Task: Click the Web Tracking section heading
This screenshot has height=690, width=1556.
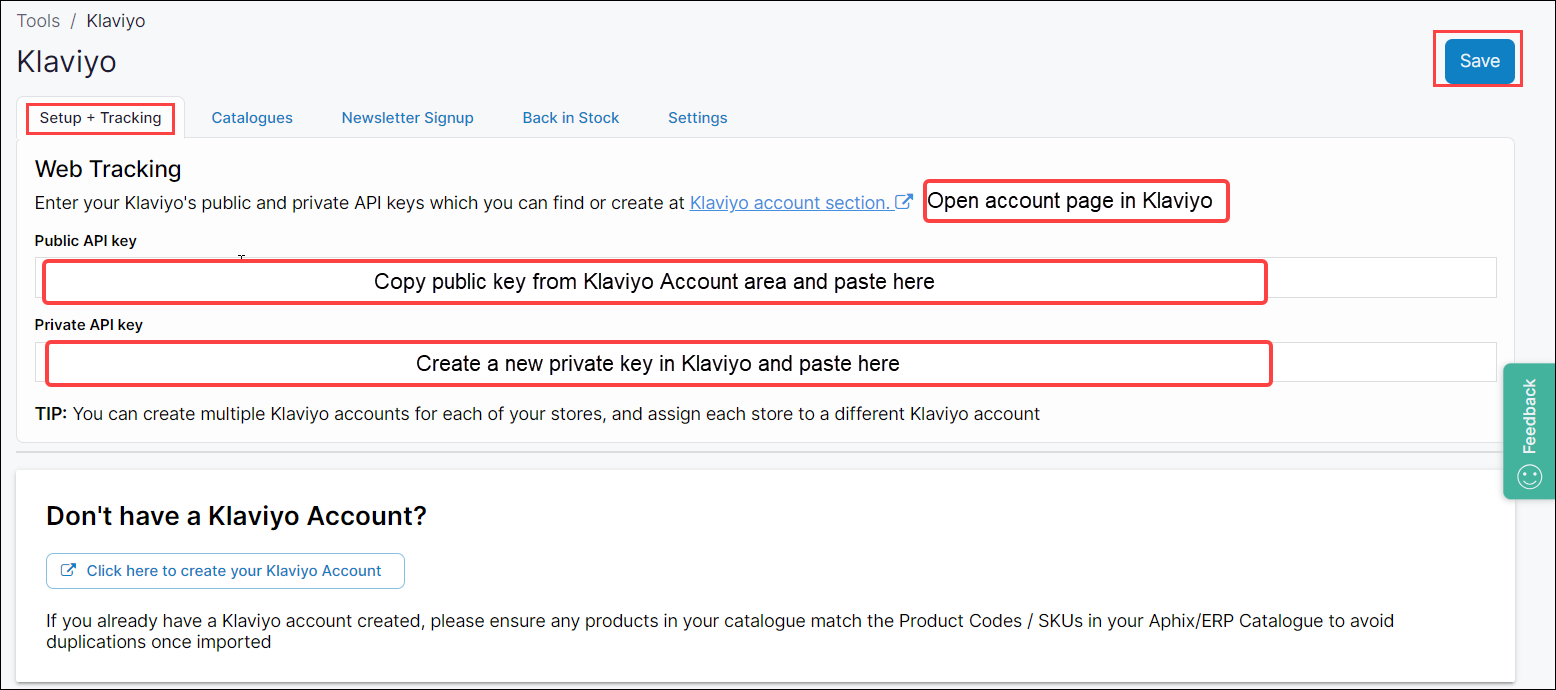Action: point(108,169)
